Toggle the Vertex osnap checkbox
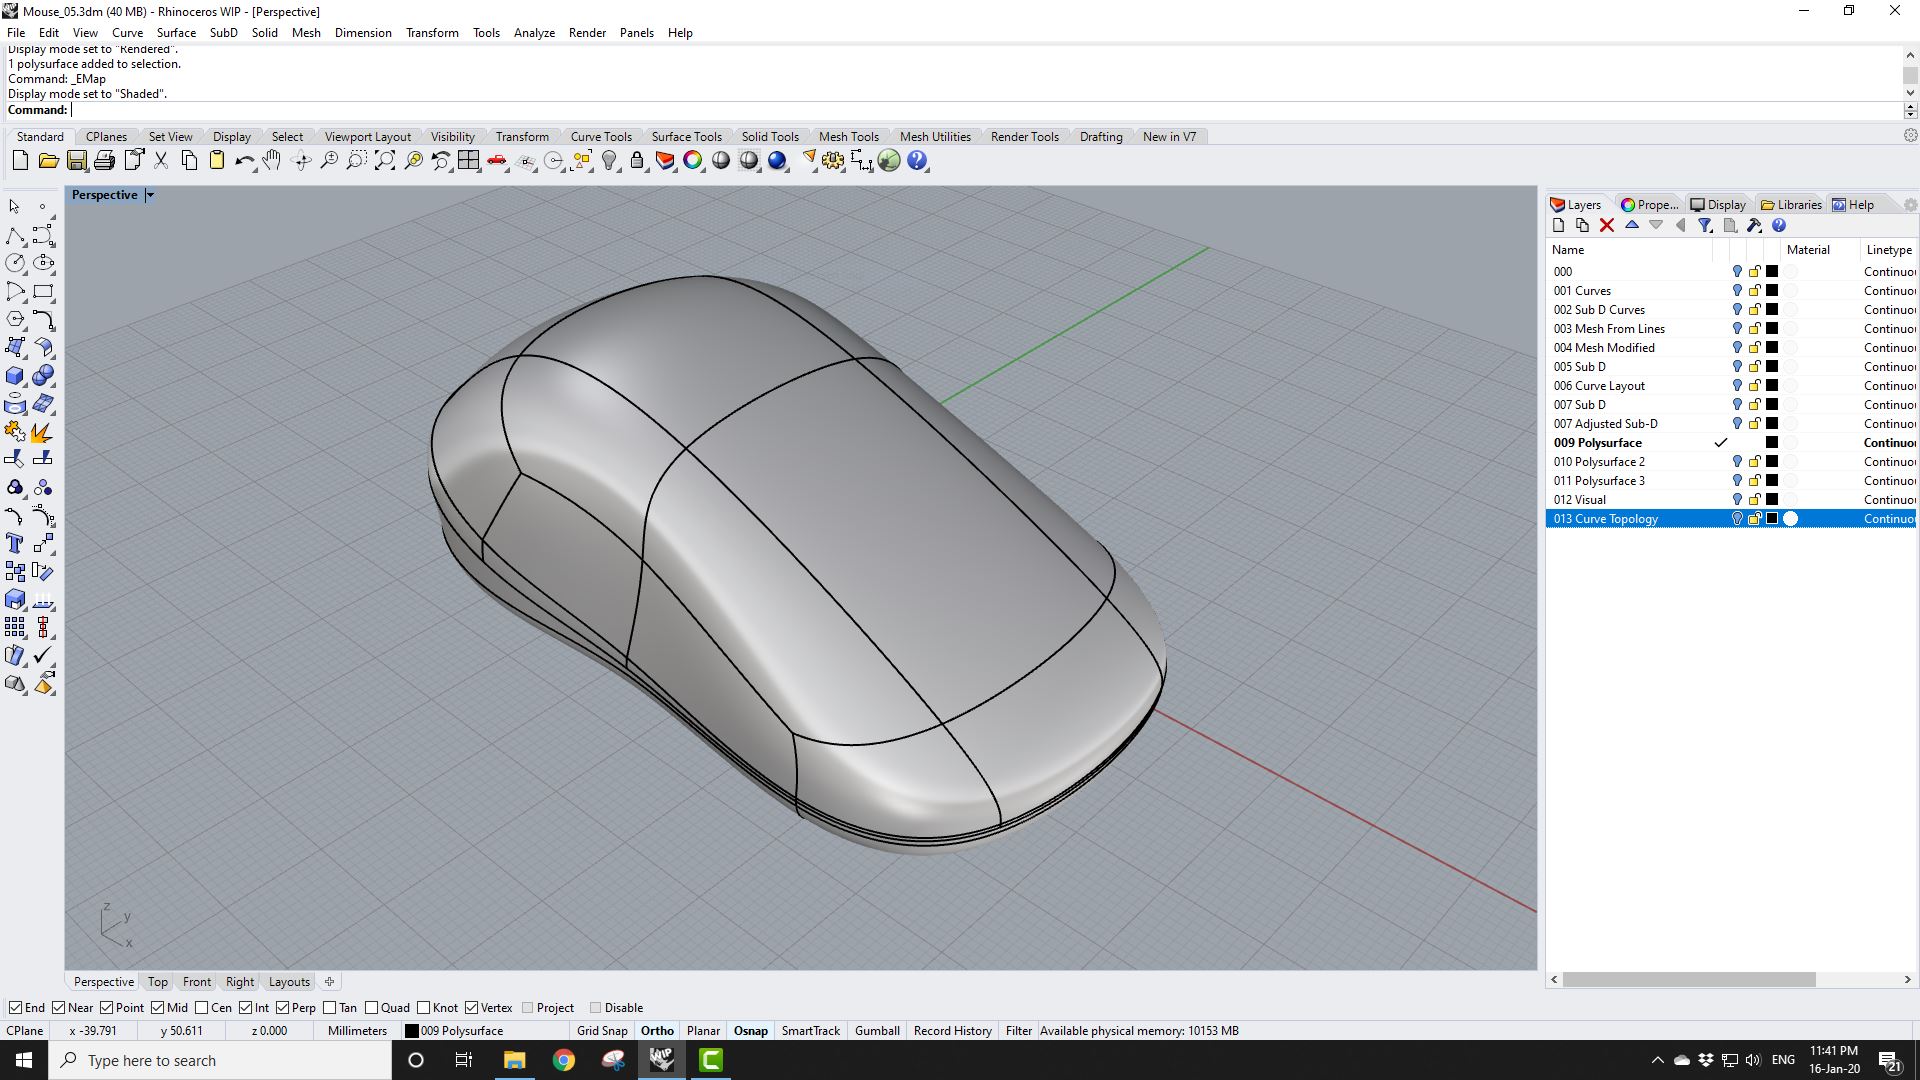The height and width of the screenshot is (1080, 1920). pyautogui.click(x=471, y=1008)
